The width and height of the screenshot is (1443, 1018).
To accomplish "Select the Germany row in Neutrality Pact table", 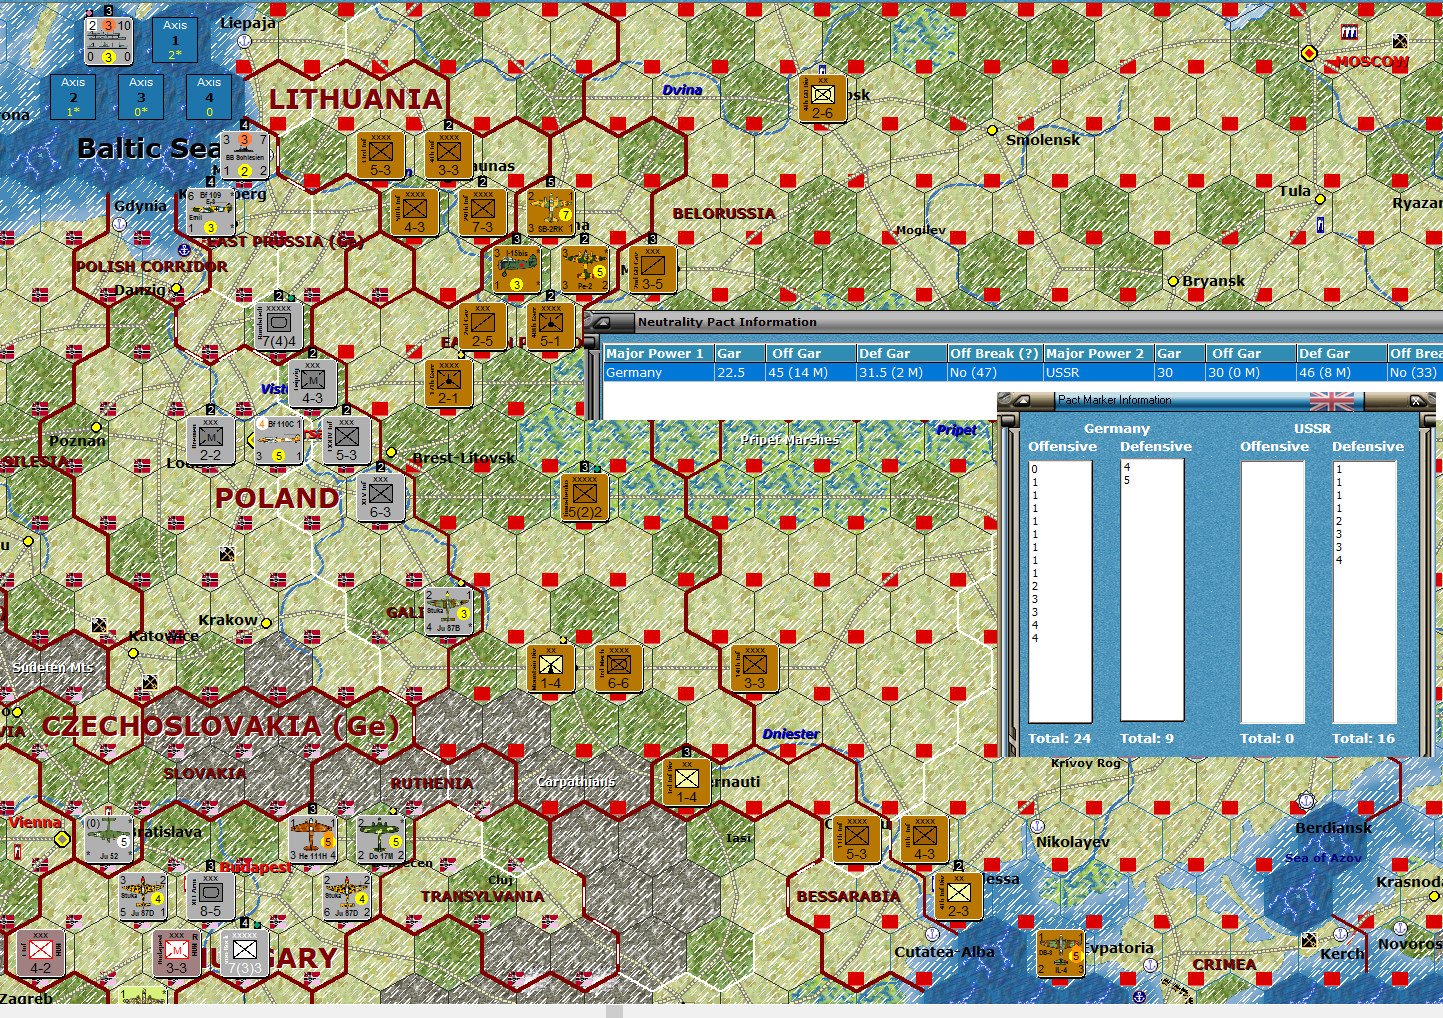I will click(x=1023, y=372).
